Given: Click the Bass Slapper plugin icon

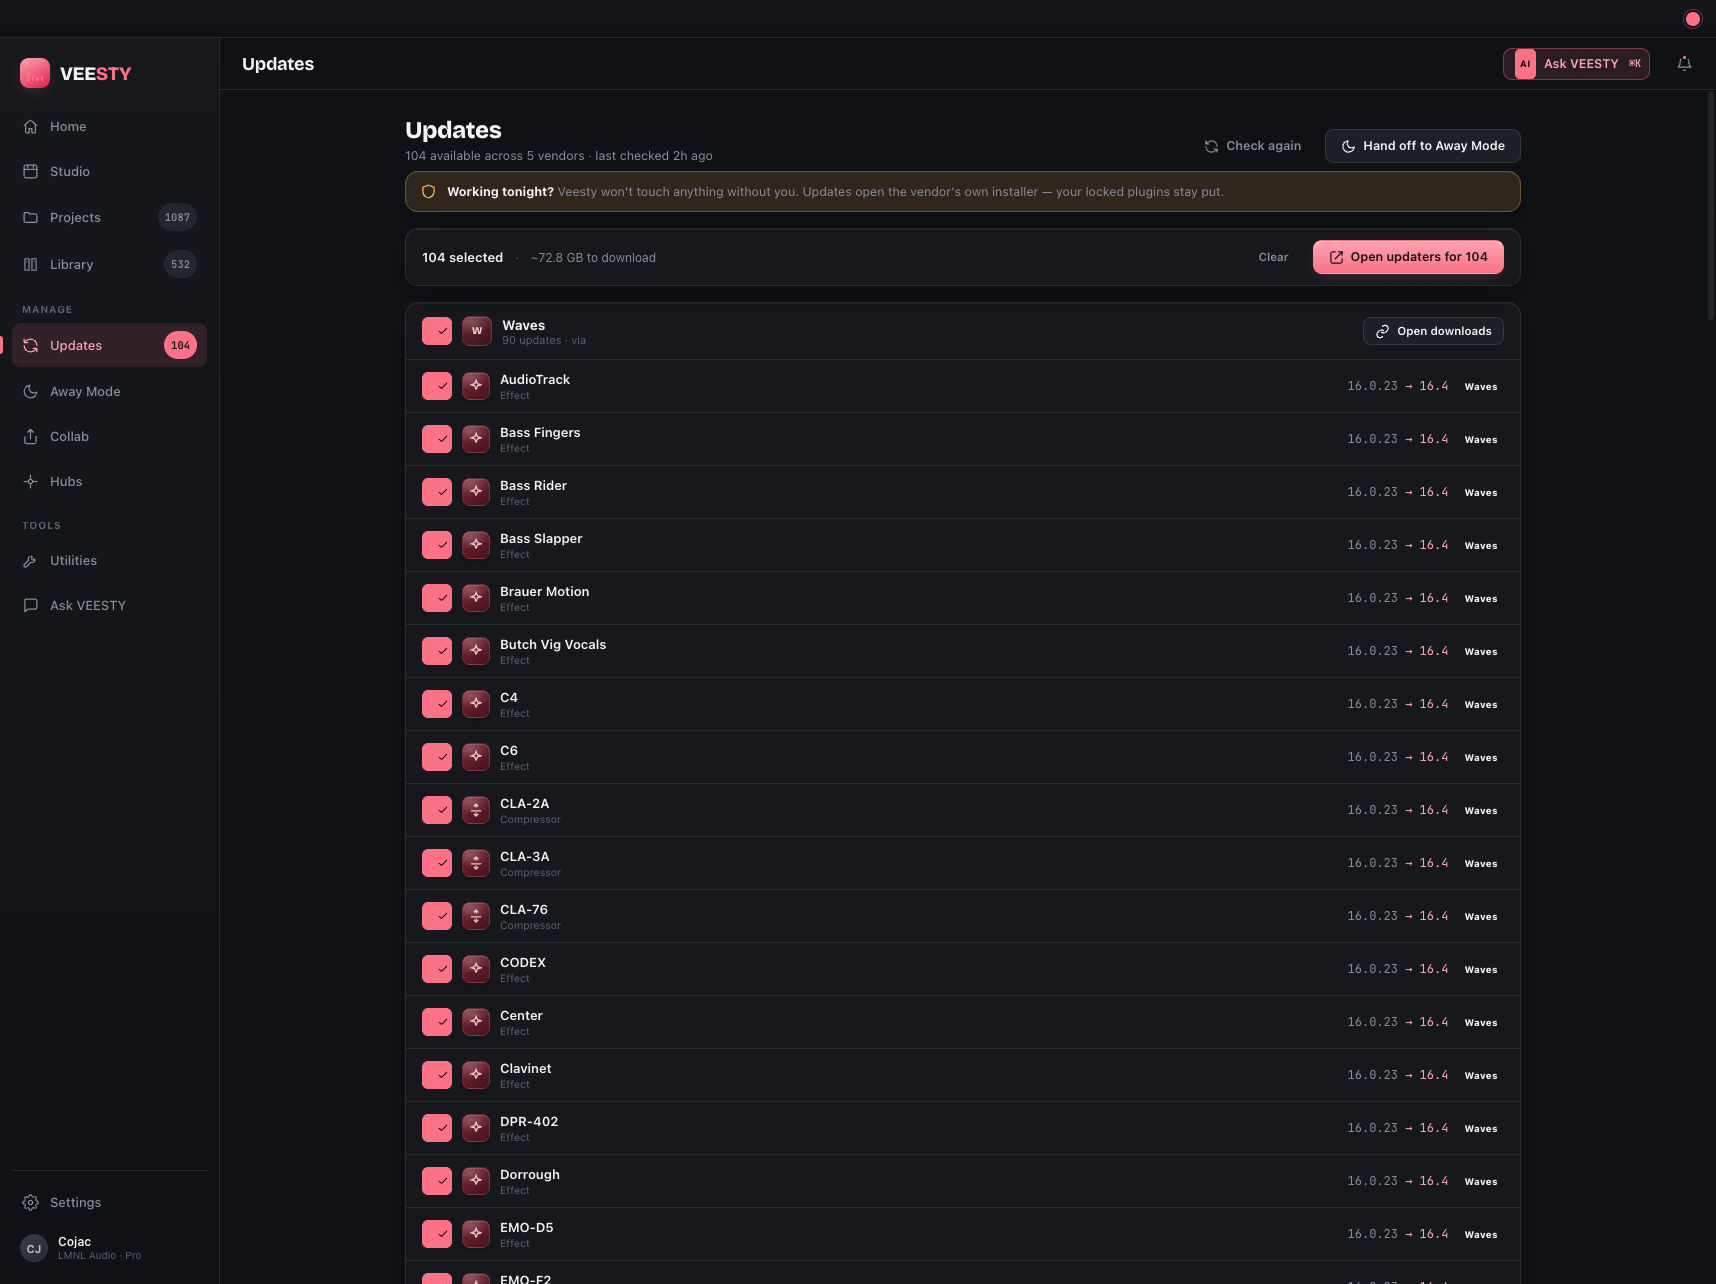Looking at the screenshot, I should (x=476, y=545).
